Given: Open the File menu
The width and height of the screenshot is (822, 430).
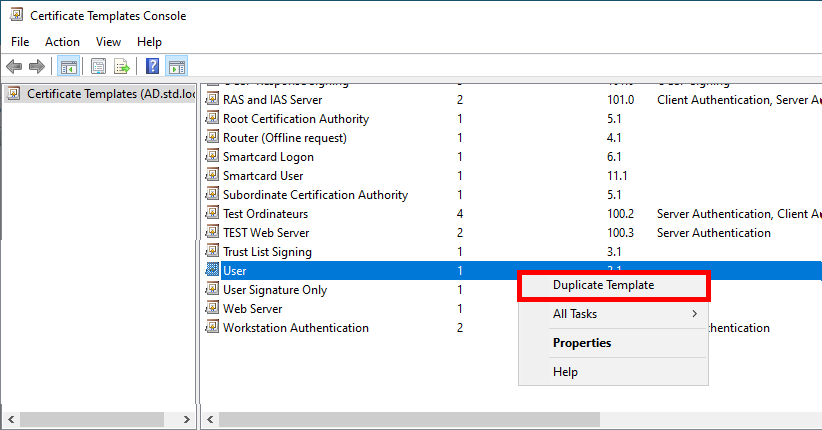Looking at the screenshot, I should pyautogui.click(x=20, y=42).
